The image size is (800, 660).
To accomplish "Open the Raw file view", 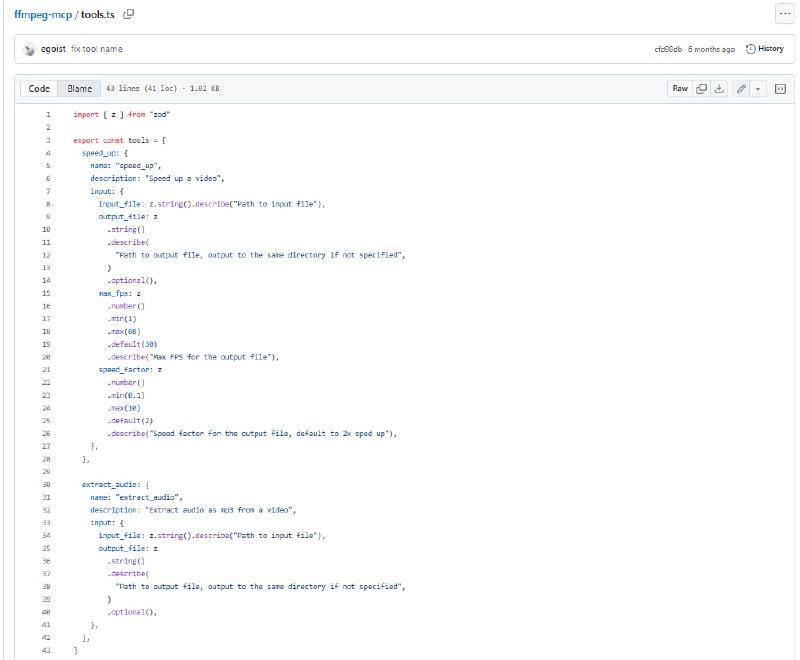I will click(680, 88).
